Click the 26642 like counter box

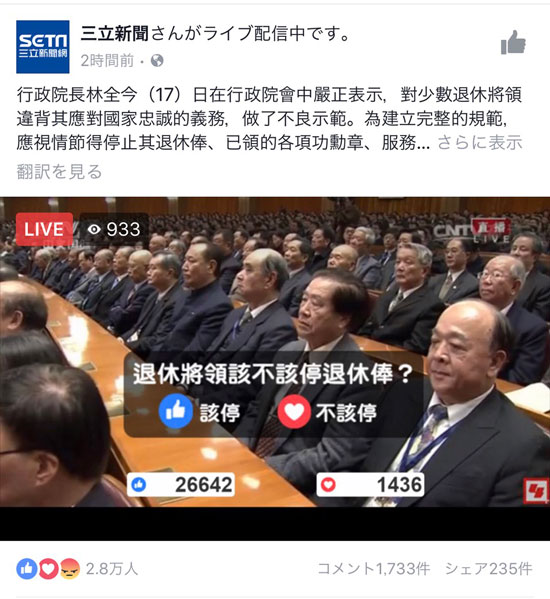point(181,484)
